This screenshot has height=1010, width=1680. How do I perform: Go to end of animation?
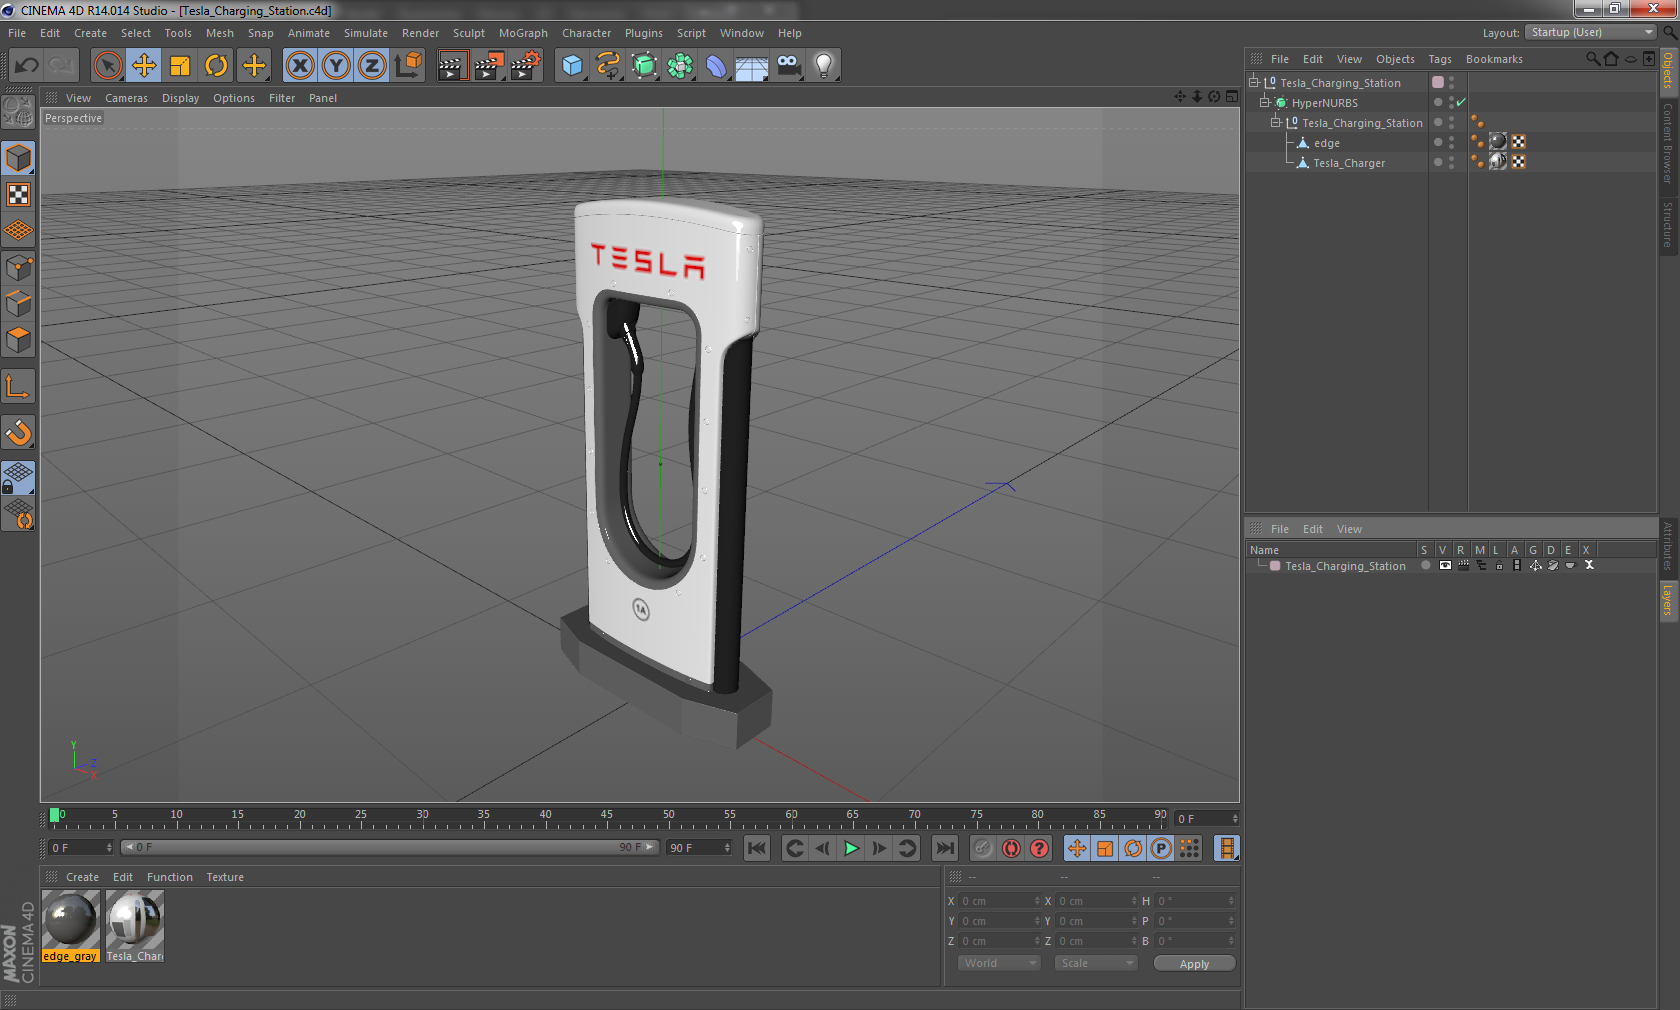pyautogui.click(x=944, y=848)
